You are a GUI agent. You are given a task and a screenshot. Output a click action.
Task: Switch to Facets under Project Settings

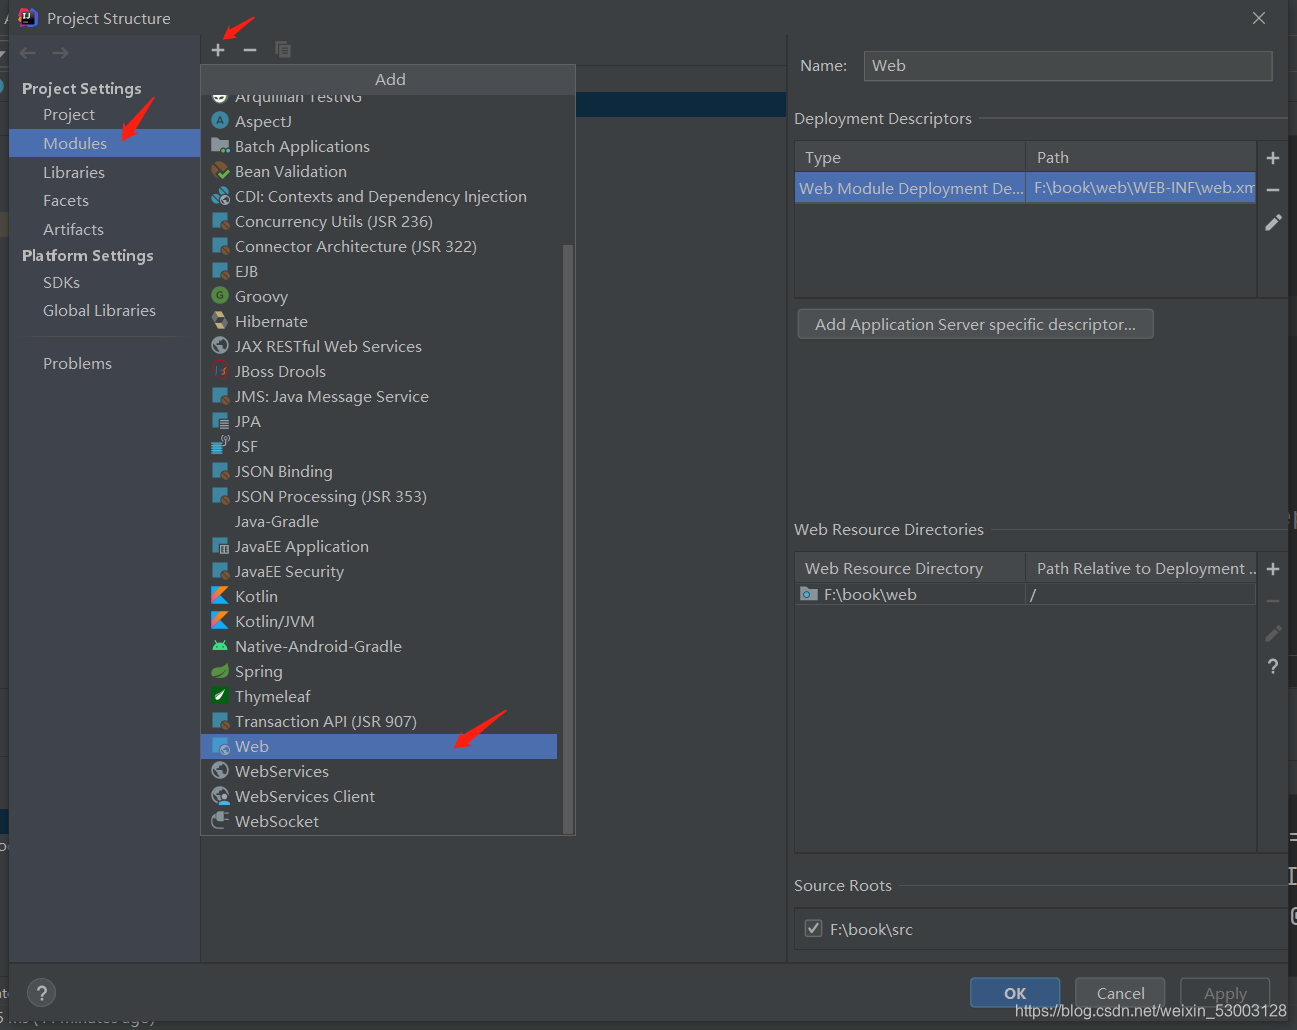(64, 200)
